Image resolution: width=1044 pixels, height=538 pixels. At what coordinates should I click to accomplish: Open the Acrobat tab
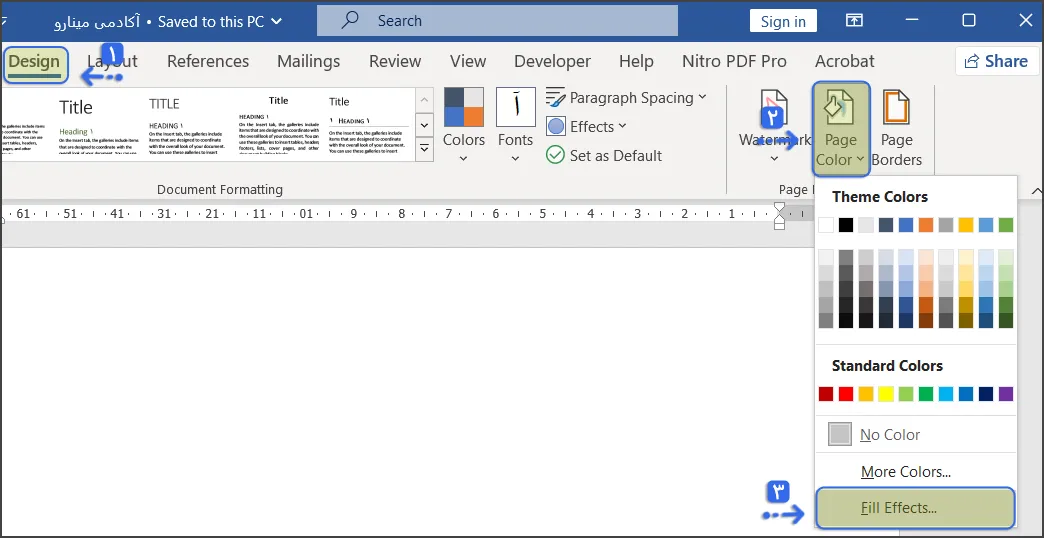[844, 61]
